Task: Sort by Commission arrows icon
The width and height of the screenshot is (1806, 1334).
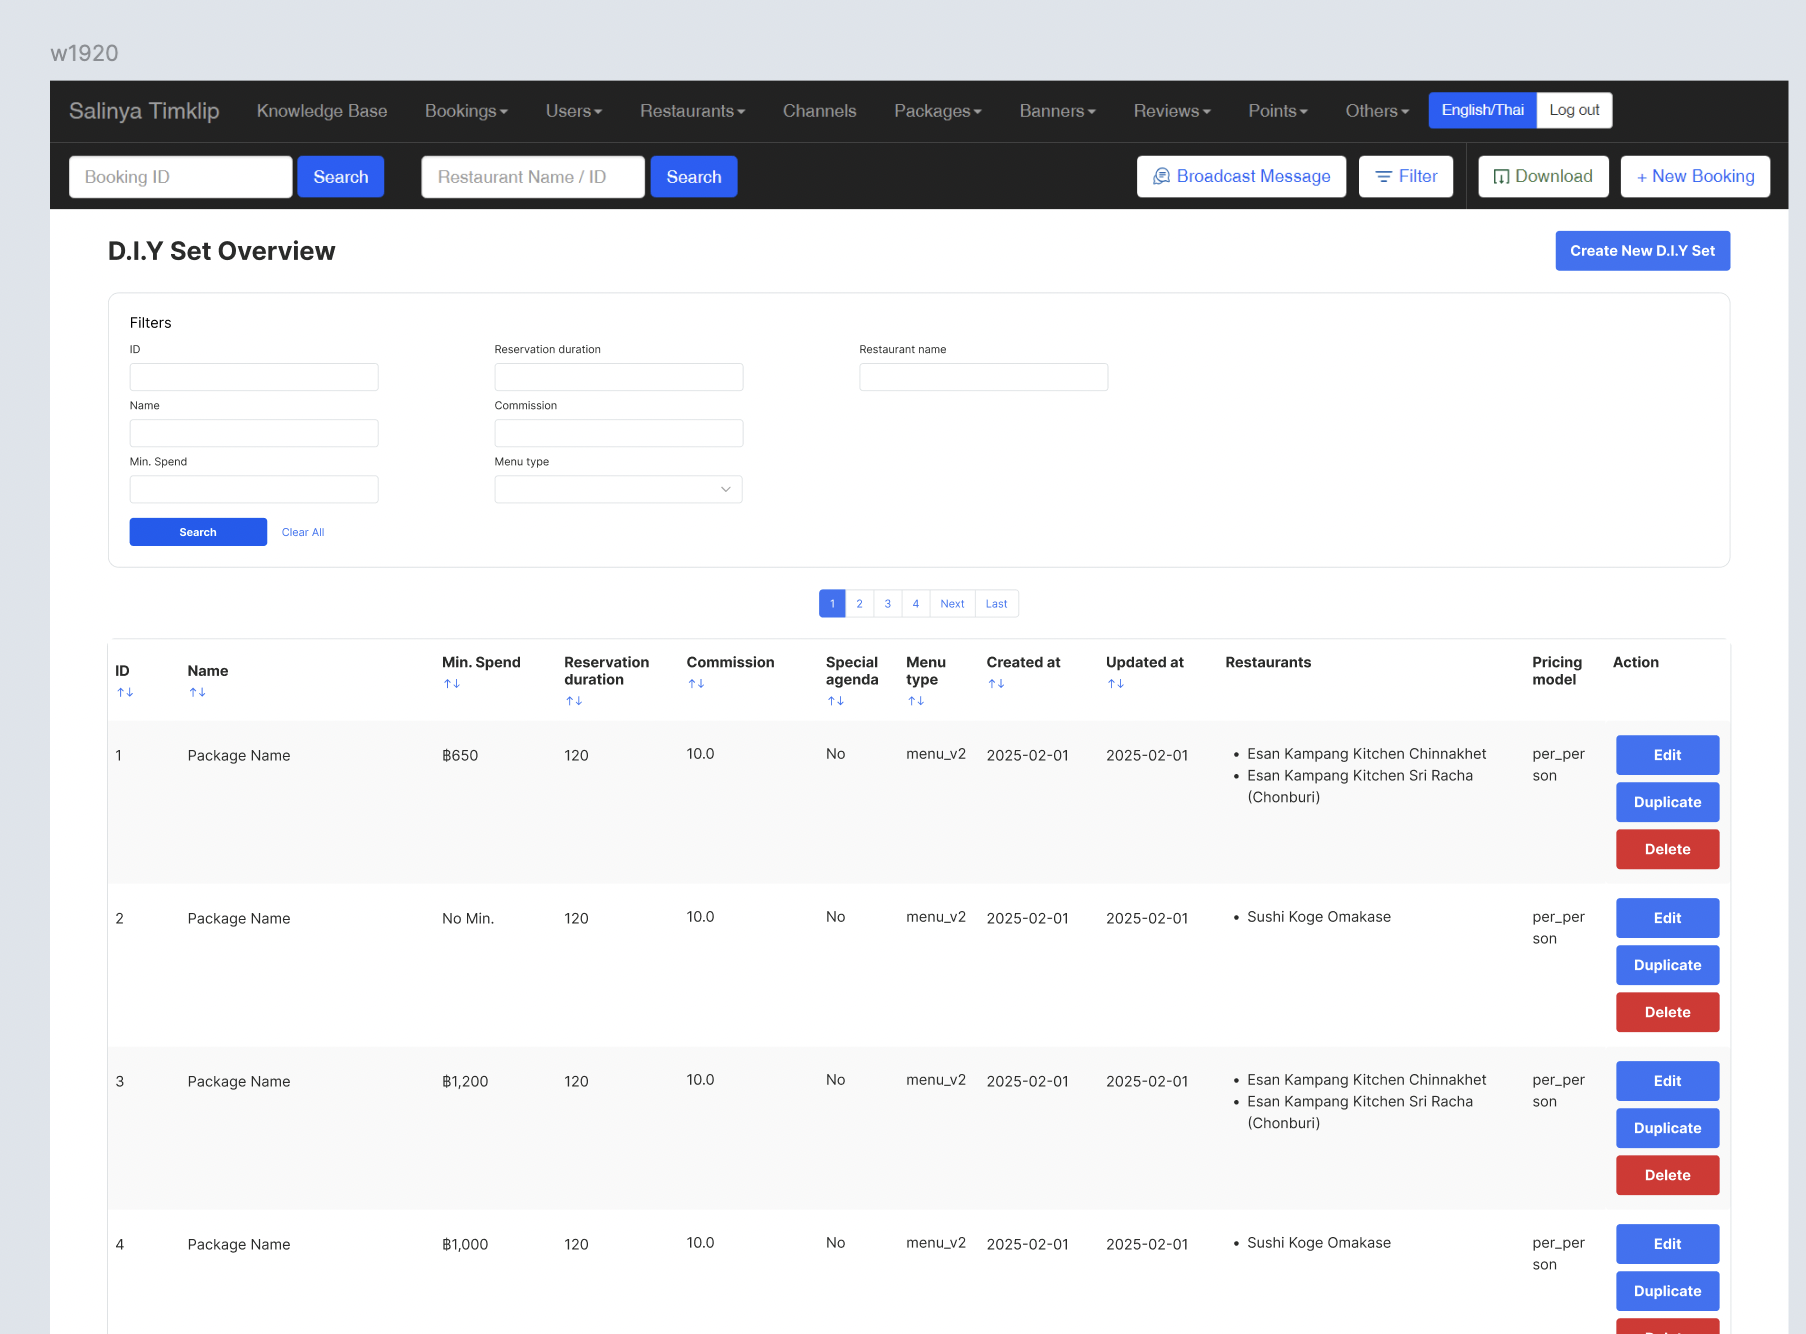Action: [x=696, y=684]
